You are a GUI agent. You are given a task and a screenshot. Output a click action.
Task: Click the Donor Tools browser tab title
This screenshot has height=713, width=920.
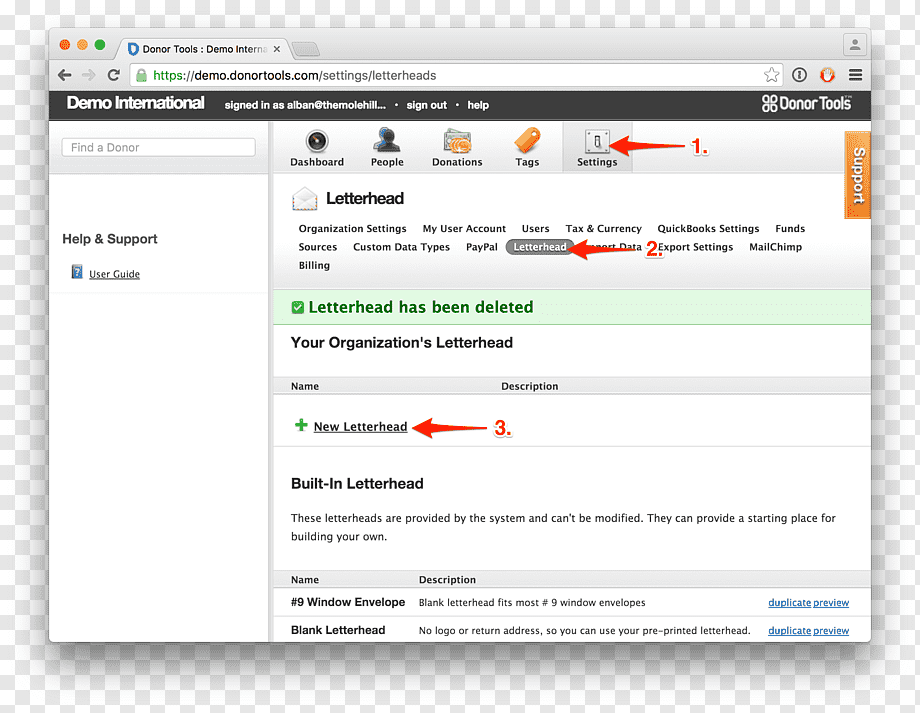[204, 49]
